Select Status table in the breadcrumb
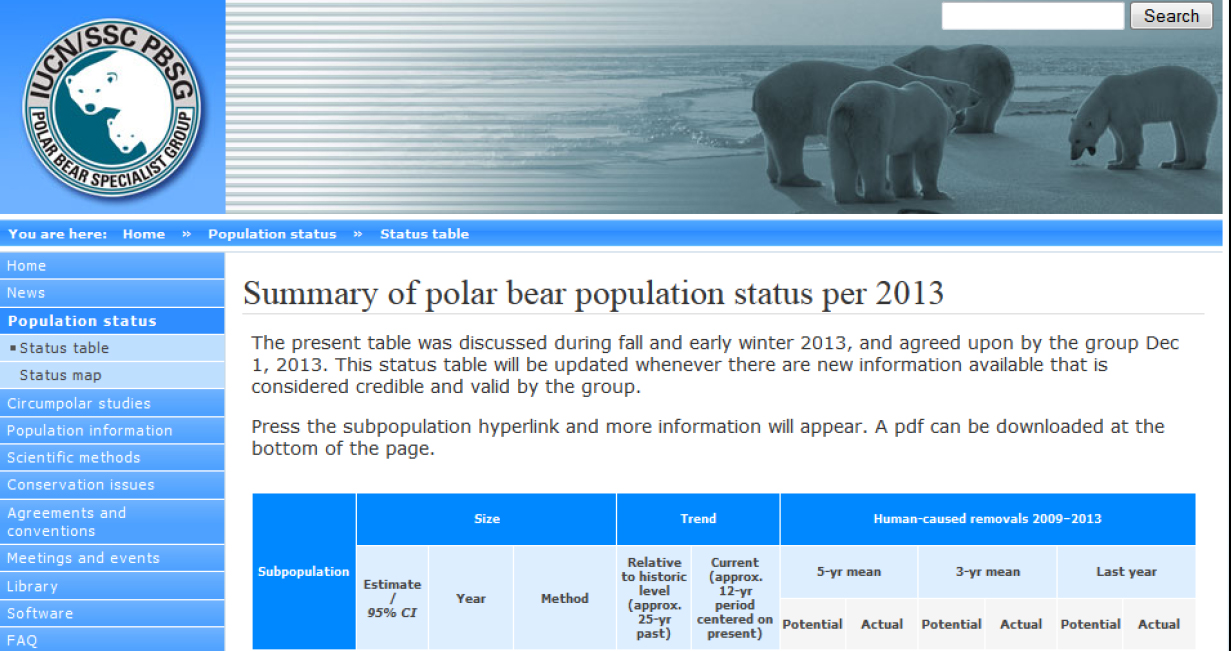Viewport: 1231px width, 651px height. [424, 234]
